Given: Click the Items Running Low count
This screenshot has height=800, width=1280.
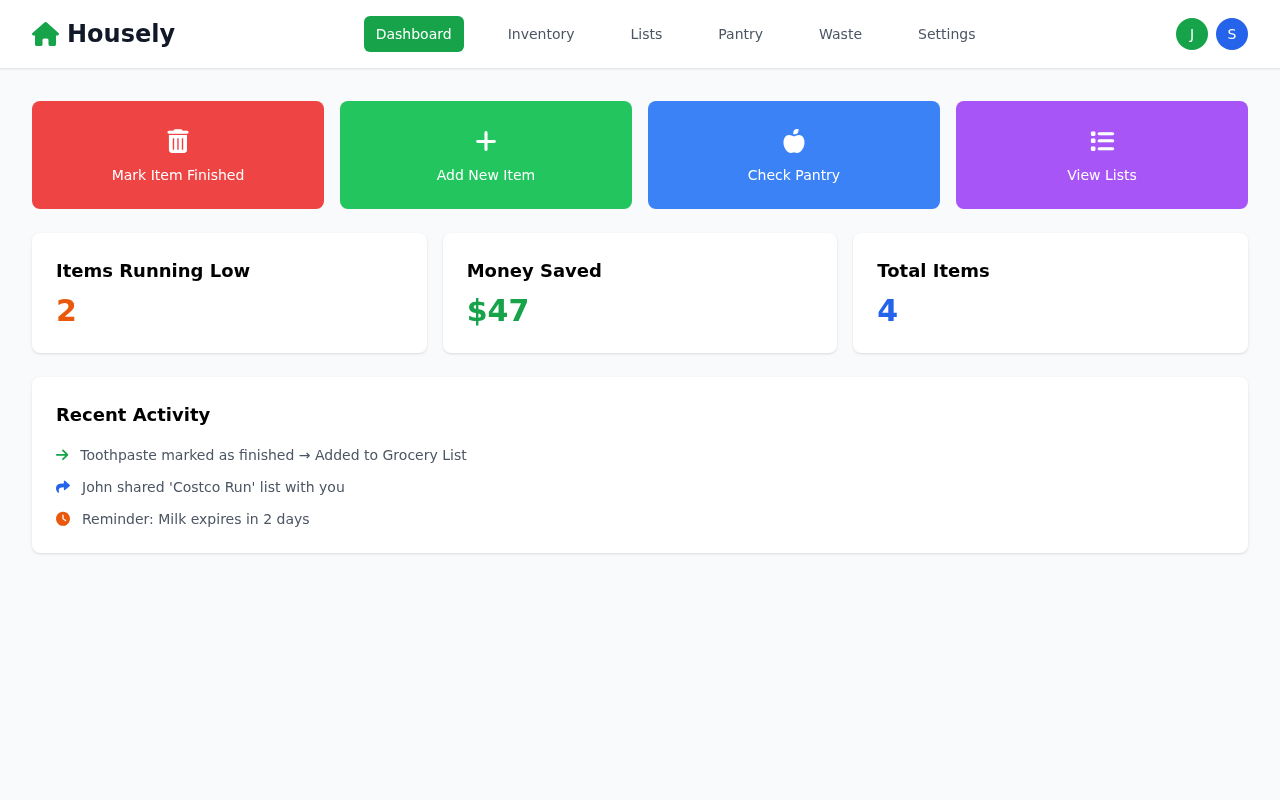Looking at the screenshot, I should point(66,310).
